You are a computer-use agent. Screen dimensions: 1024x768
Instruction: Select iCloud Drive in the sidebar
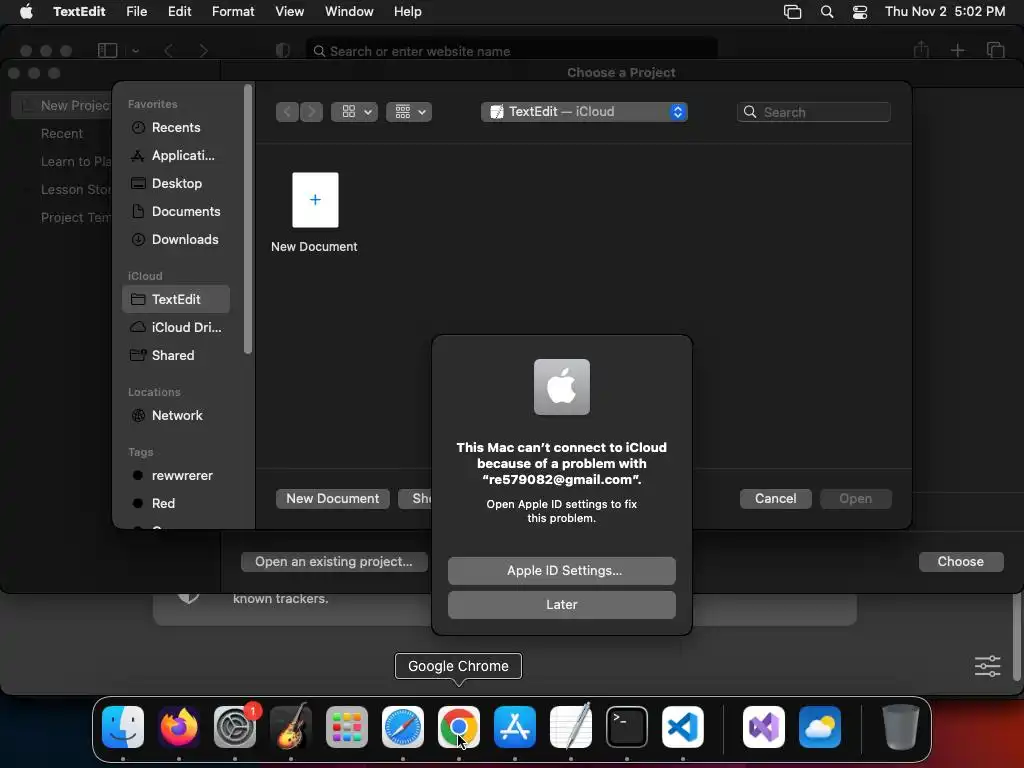[x=176, y=327]
